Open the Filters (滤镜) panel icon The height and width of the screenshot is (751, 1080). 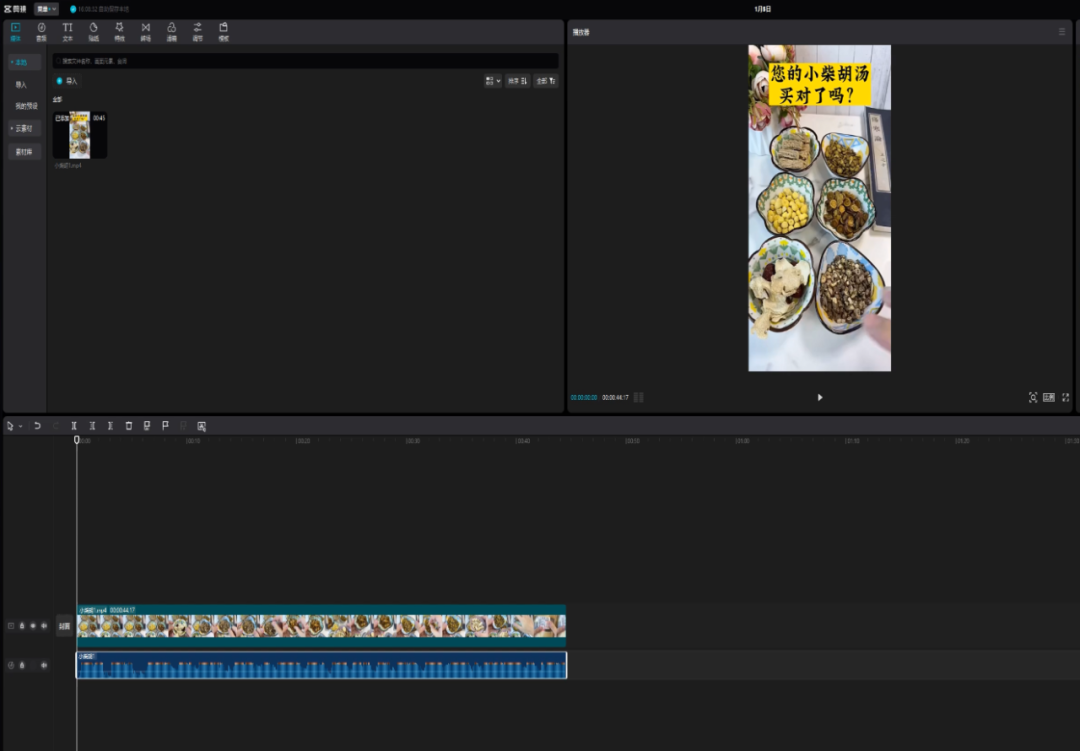tap(171, 31)
